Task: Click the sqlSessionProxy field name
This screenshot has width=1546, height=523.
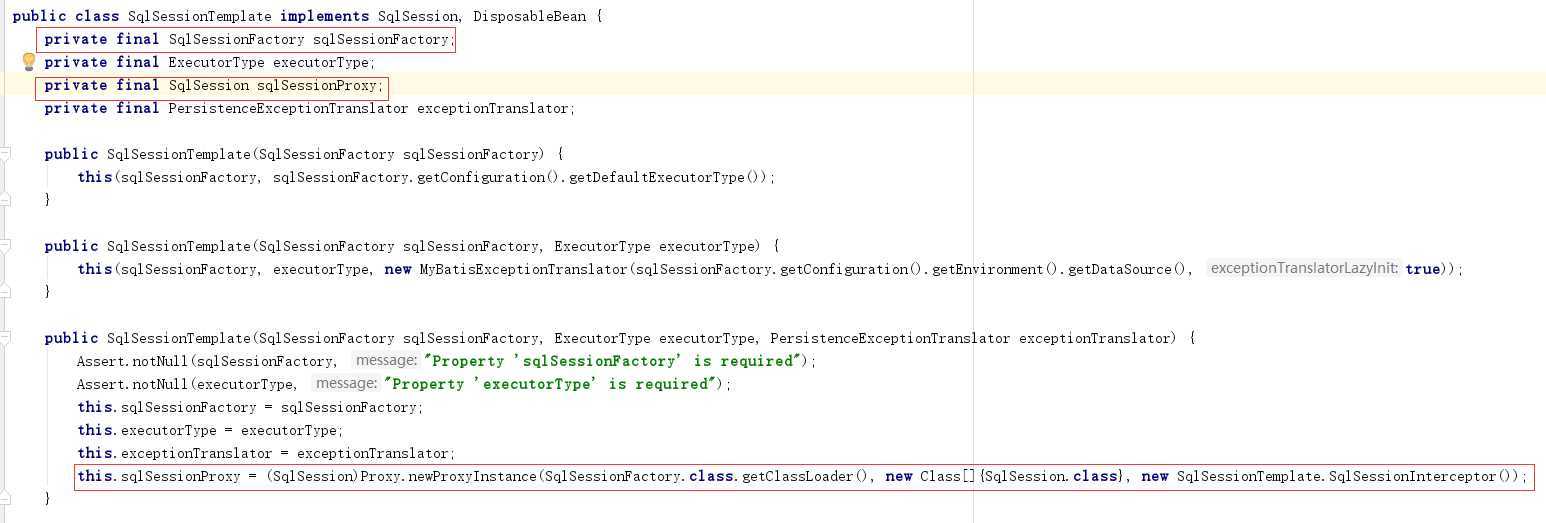Action: [x=316, y=86]
